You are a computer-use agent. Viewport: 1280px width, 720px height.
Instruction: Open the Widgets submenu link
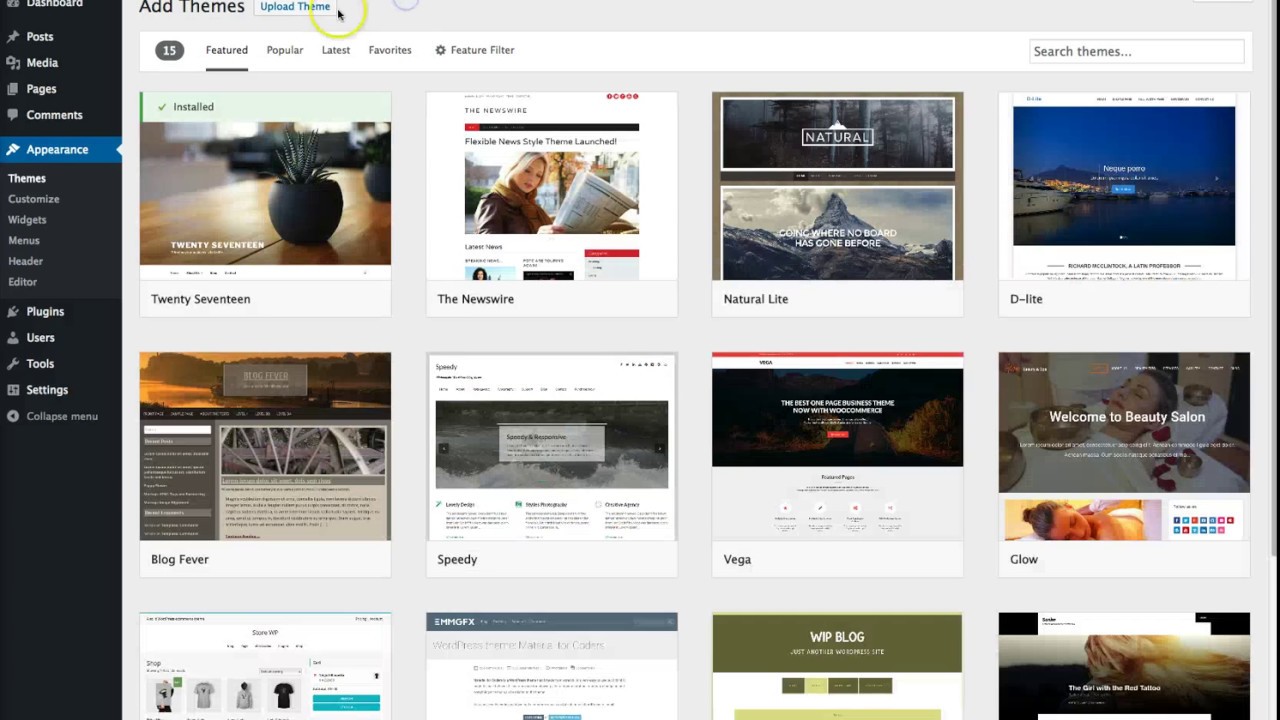pos(27,220)
